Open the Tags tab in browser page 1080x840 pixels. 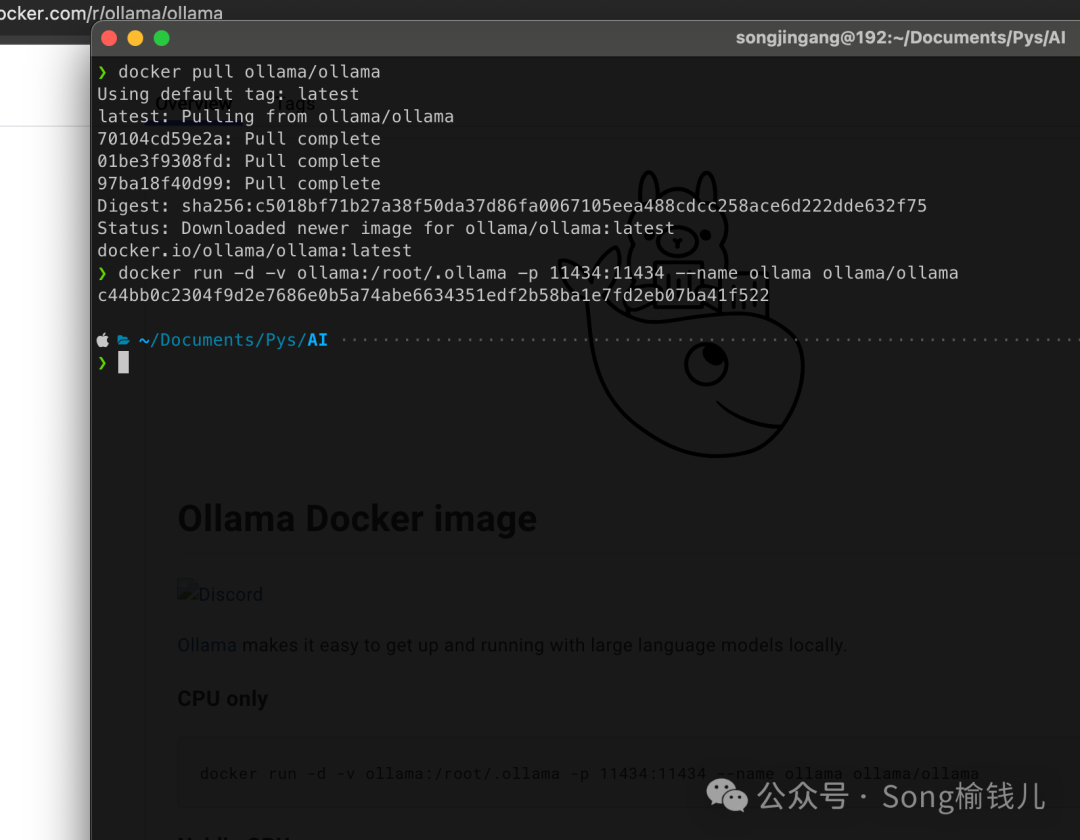[295, 104]
